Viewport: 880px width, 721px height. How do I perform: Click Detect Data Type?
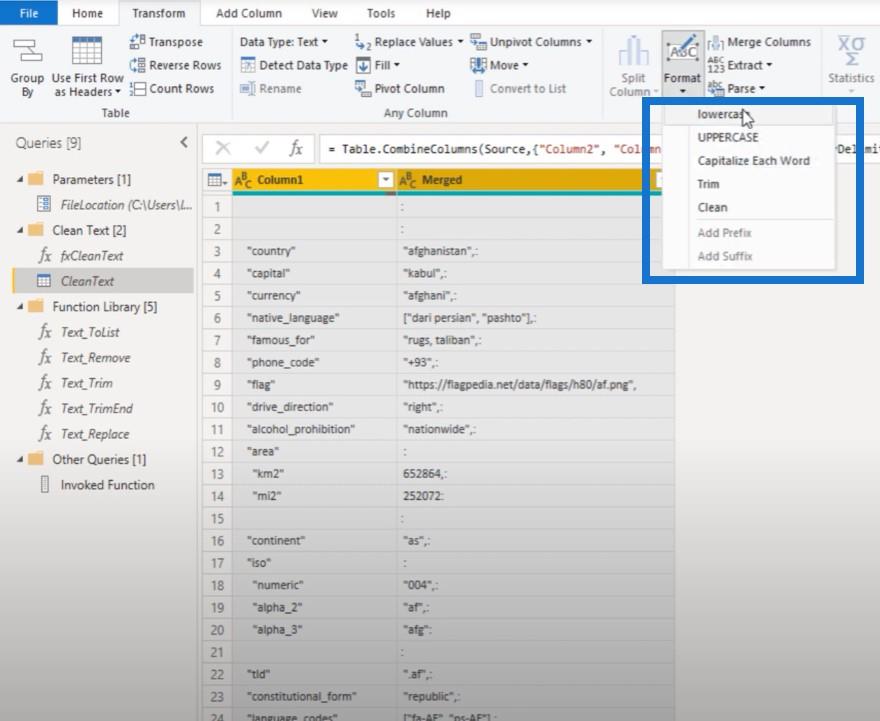pyautogui.click(x=294, y=65)
